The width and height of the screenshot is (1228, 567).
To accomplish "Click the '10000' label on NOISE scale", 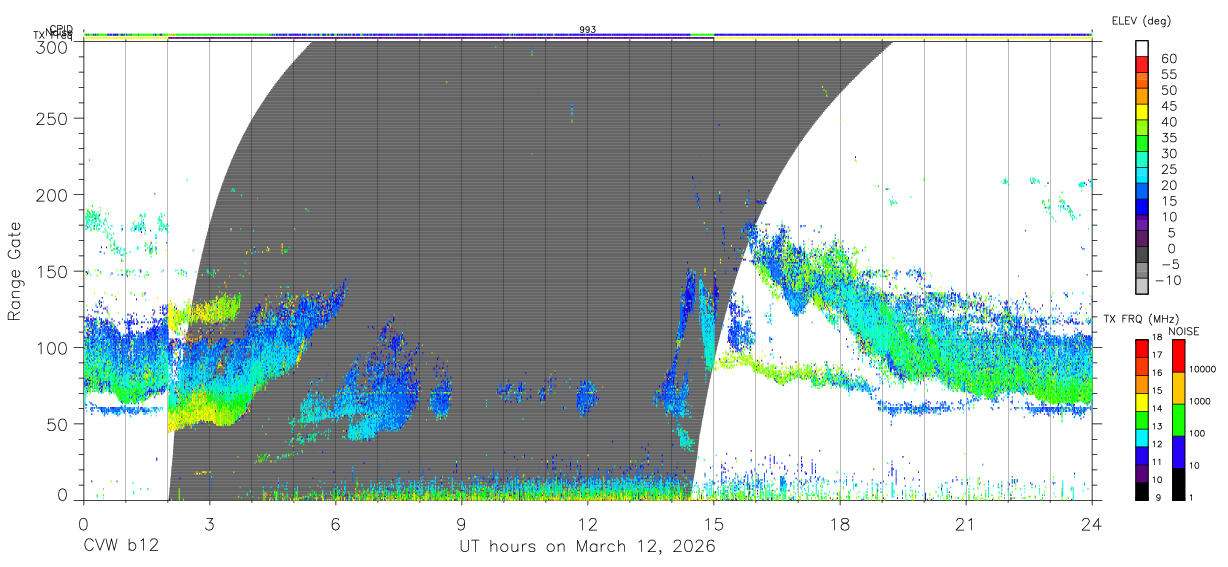I will coord(1203,369).
